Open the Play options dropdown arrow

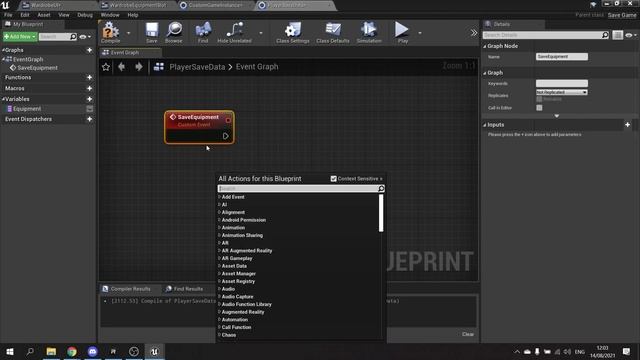[x=420, y=33]
